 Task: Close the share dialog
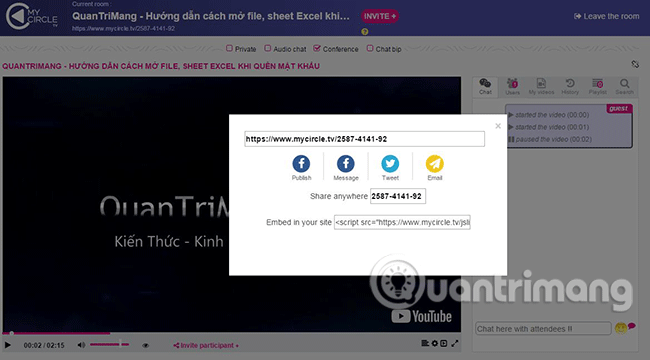(498, 126)
